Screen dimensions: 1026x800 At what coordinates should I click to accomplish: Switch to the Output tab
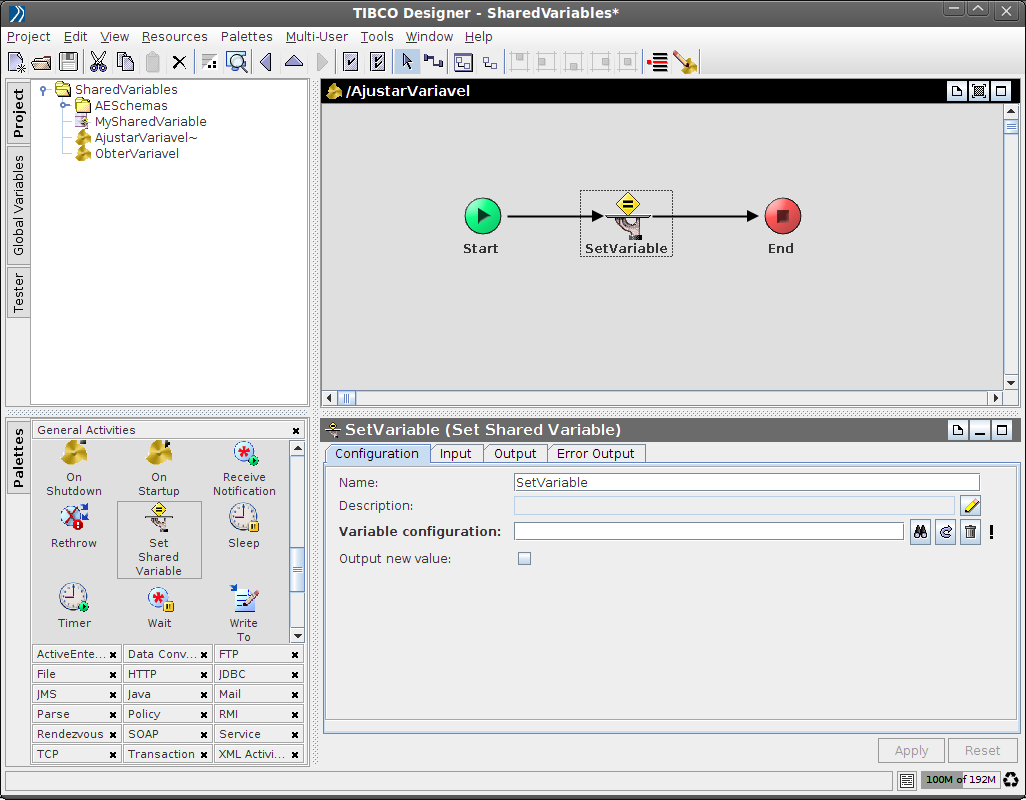pos(515,454)
